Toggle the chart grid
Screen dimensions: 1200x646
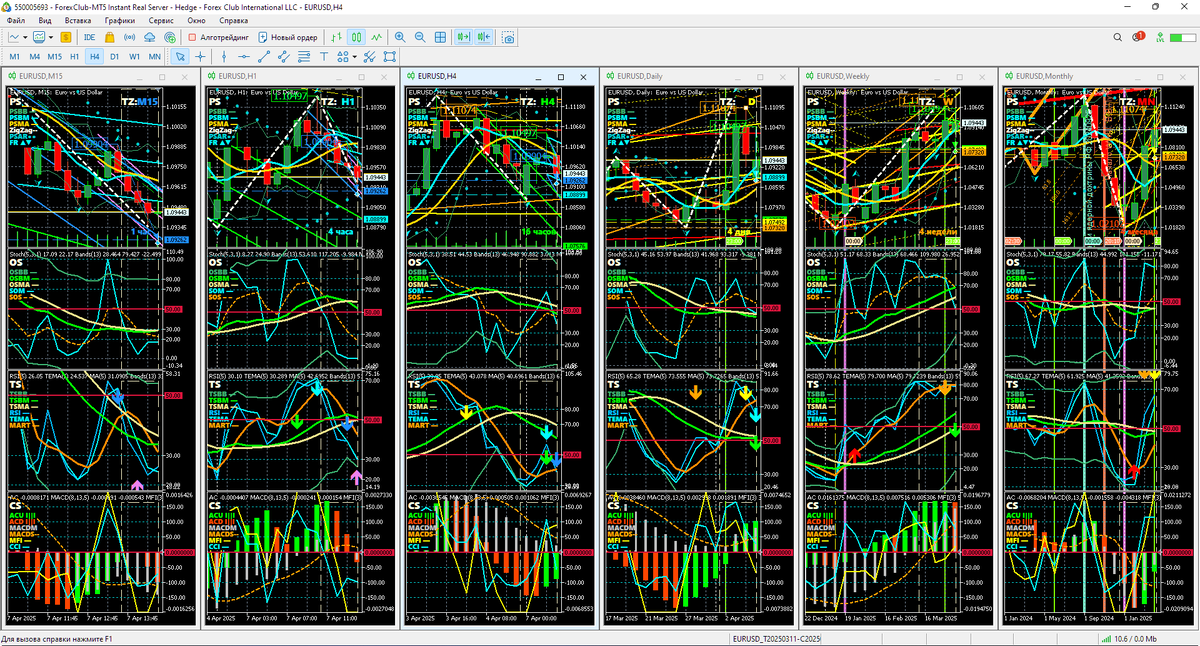440,37
